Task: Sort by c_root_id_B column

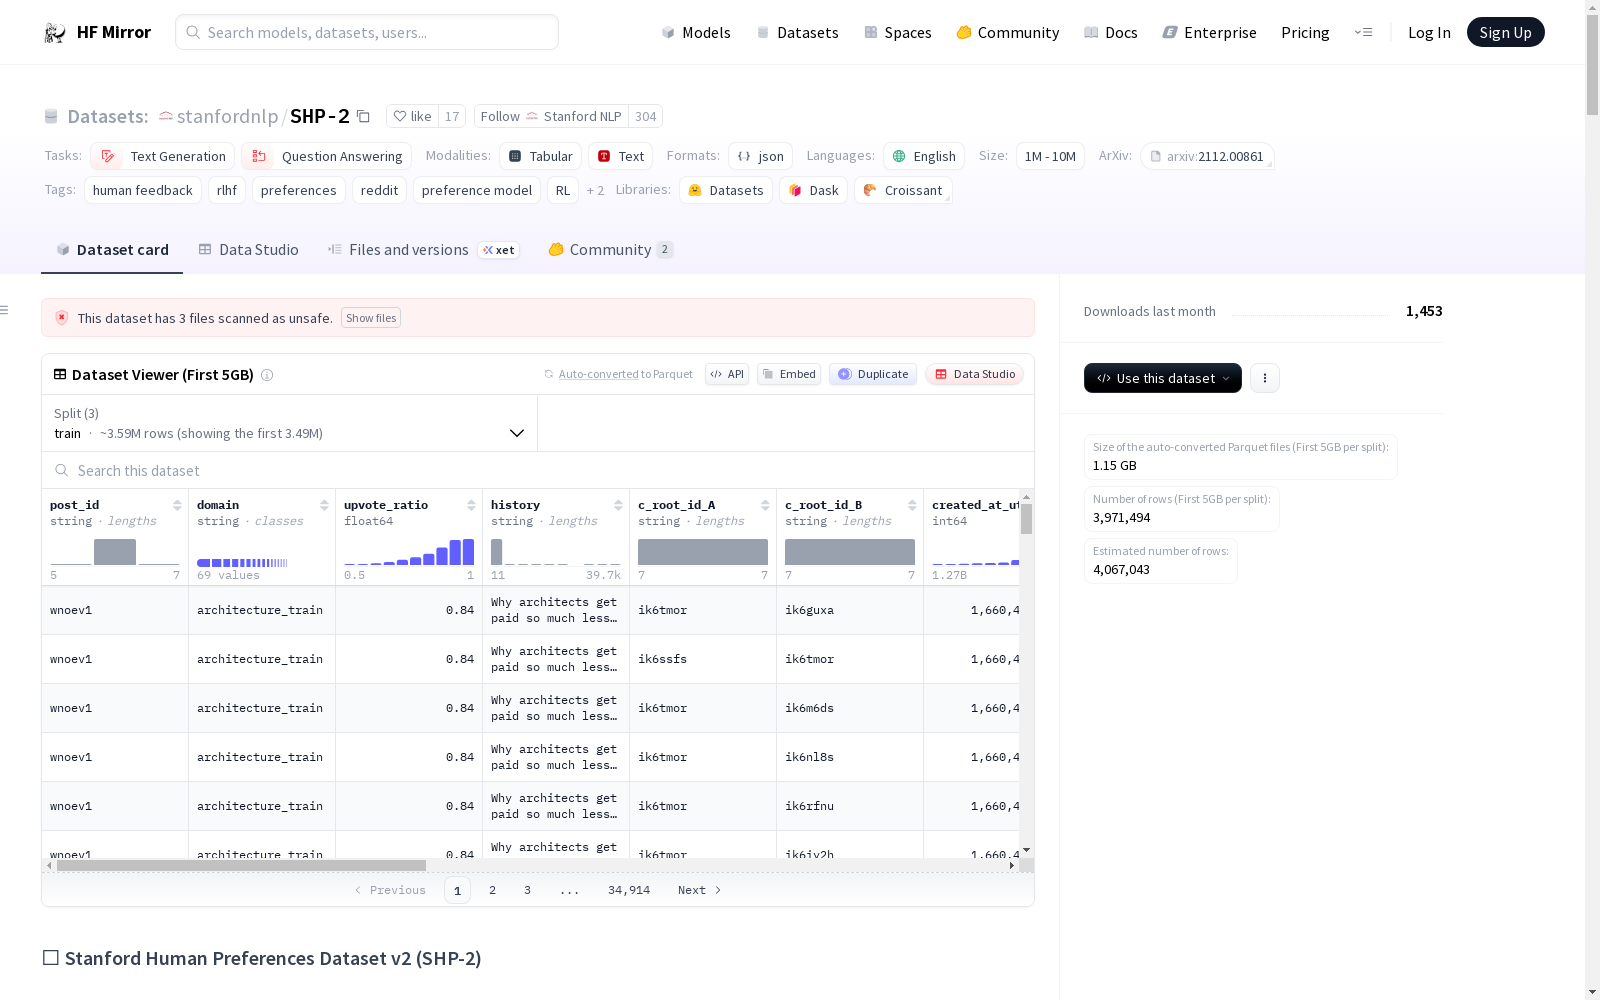Action: [912, 505]
